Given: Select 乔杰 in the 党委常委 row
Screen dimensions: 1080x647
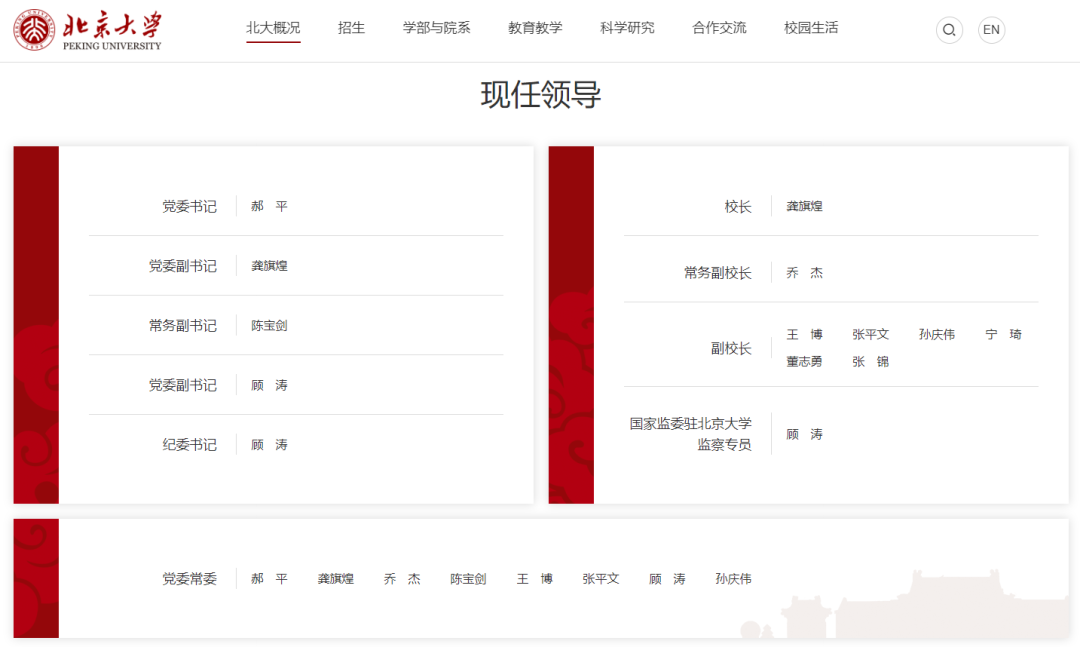Looking at the screenshot, I should 402,579.
